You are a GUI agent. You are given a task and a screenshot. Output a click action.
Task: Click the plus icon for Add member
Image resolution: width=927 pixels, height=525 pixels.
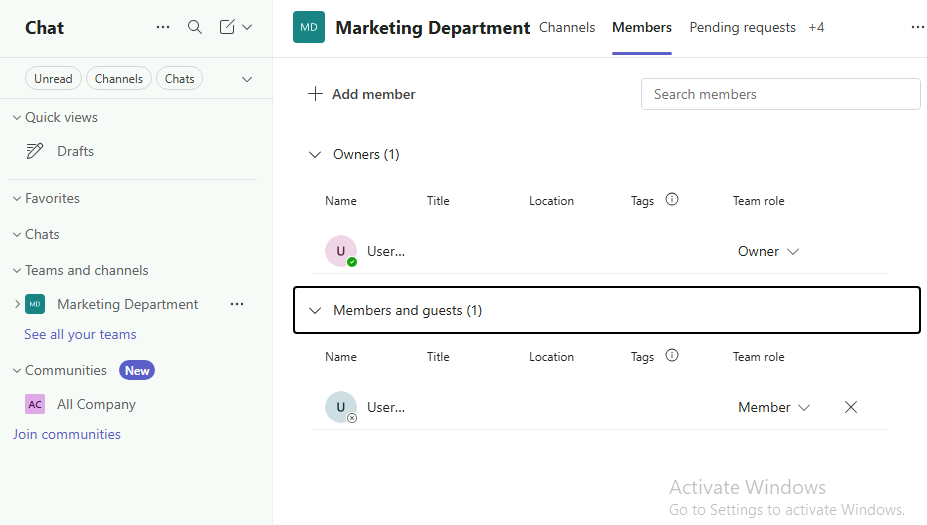pos(316,94)
